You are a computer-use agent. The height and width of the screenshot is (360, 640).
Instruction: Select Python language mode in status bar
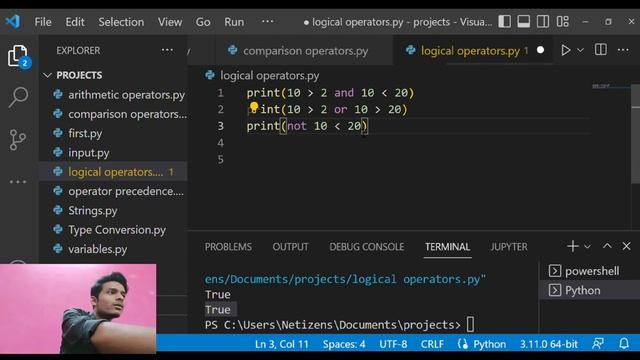coord(489,344)
